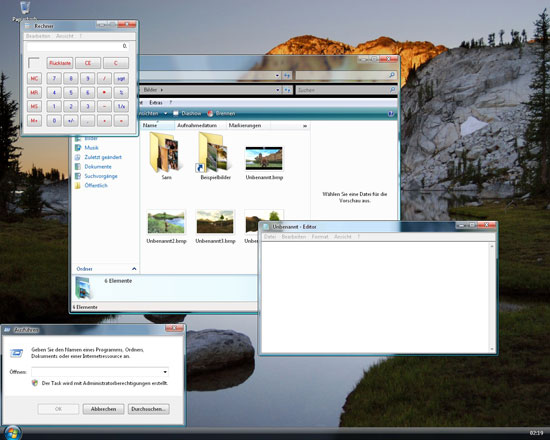Open the Ansicht menu in Editor
This screenshot has height=440, width=550.
[x=343, y=237]
